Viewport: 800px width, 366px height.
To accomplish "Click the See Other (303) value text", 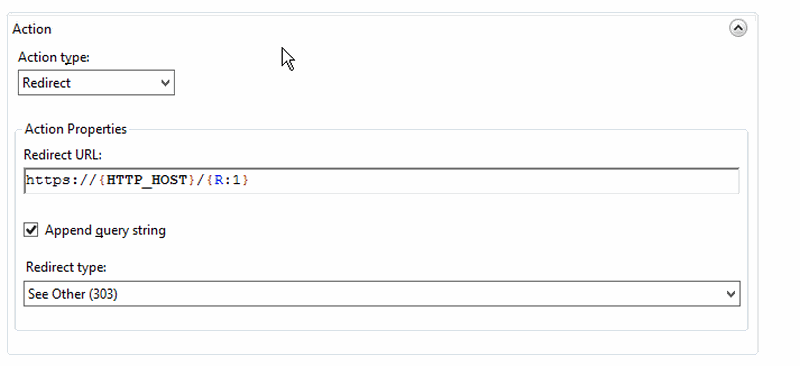I will (72, 294).
